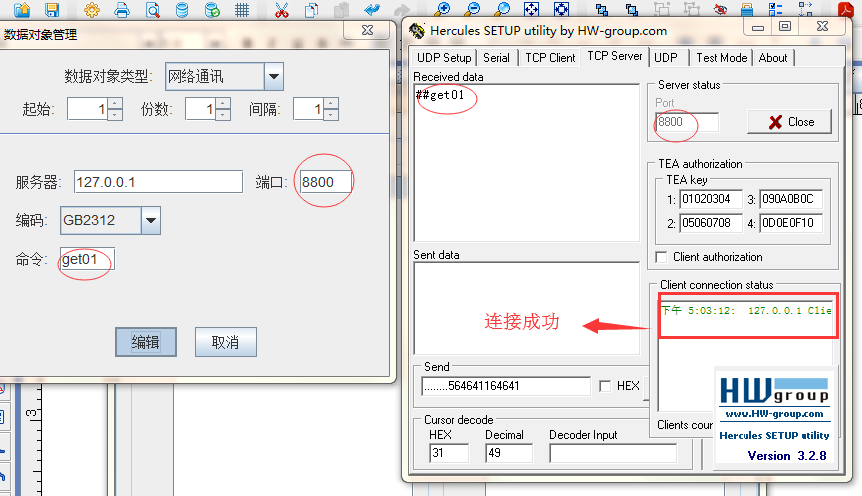
Task: Increase the 起始 spinner value
Action: click(x=115, y=104)
